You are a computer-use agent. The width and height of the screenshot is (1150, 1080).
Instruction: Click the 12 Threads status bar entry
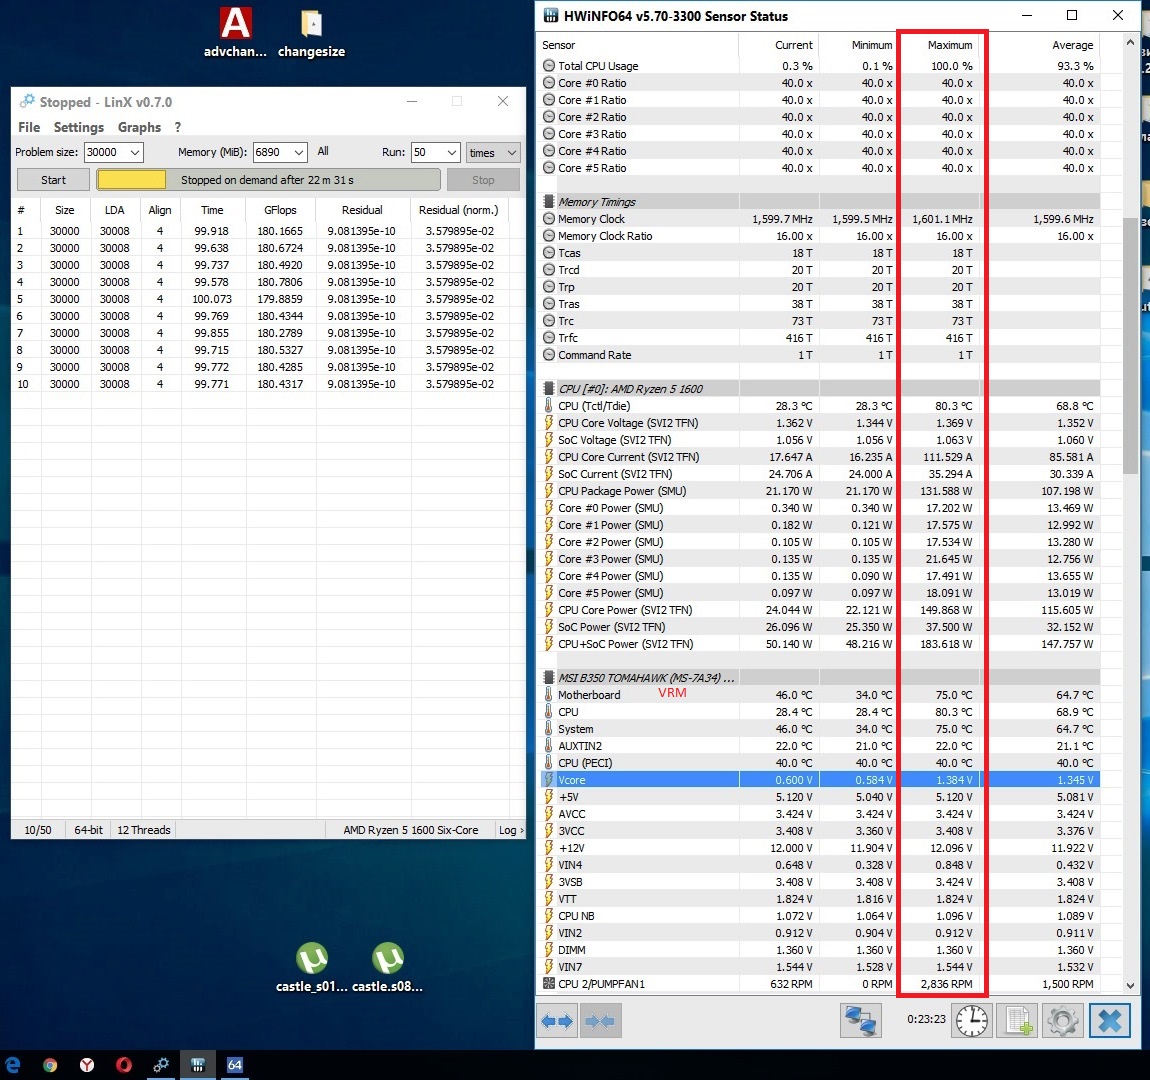[x=144, y=830]
